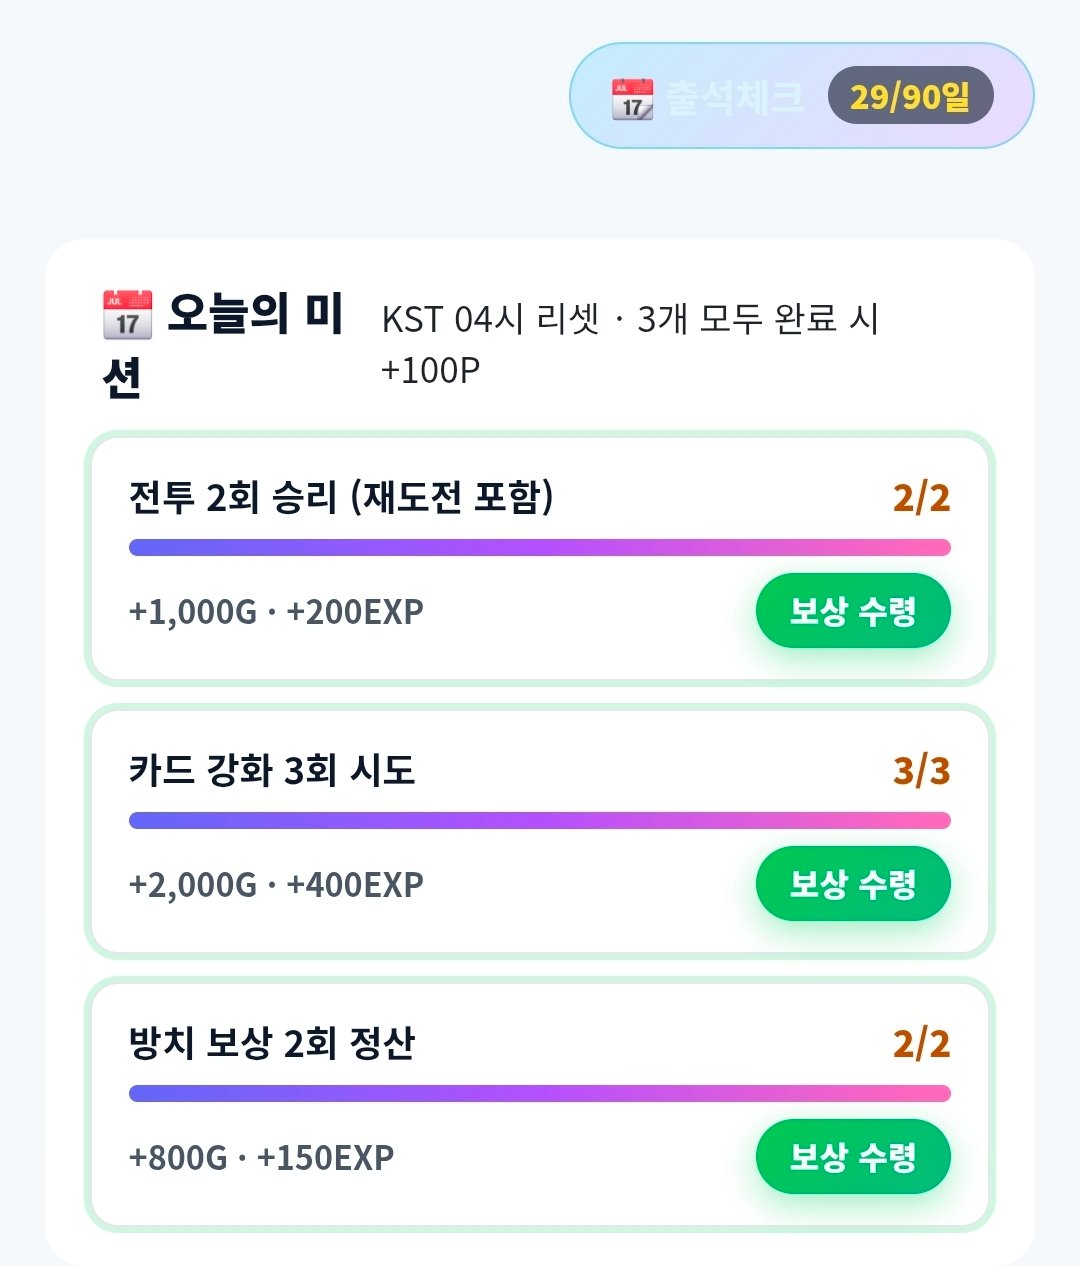Screen dimensions: 1080x1266
Task: Claim reward for 카드 강화 3회 시도 mission
Action: coord(853,883)
